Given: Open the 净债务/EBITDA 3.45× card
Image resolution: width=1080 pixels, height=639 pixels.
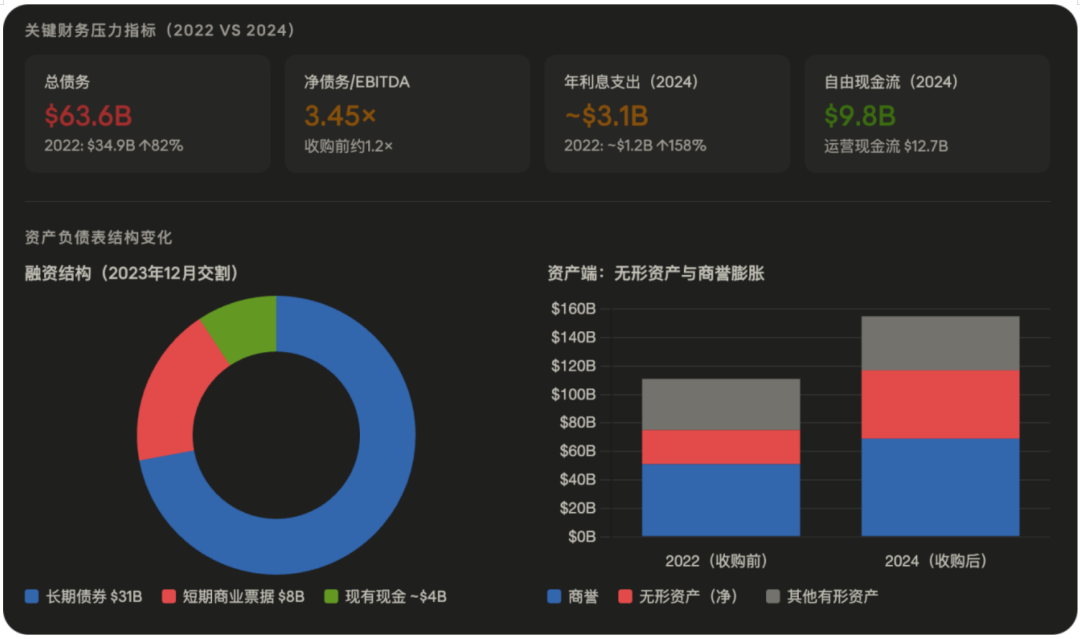Looking at the screenshot, I should pos(407,113).
